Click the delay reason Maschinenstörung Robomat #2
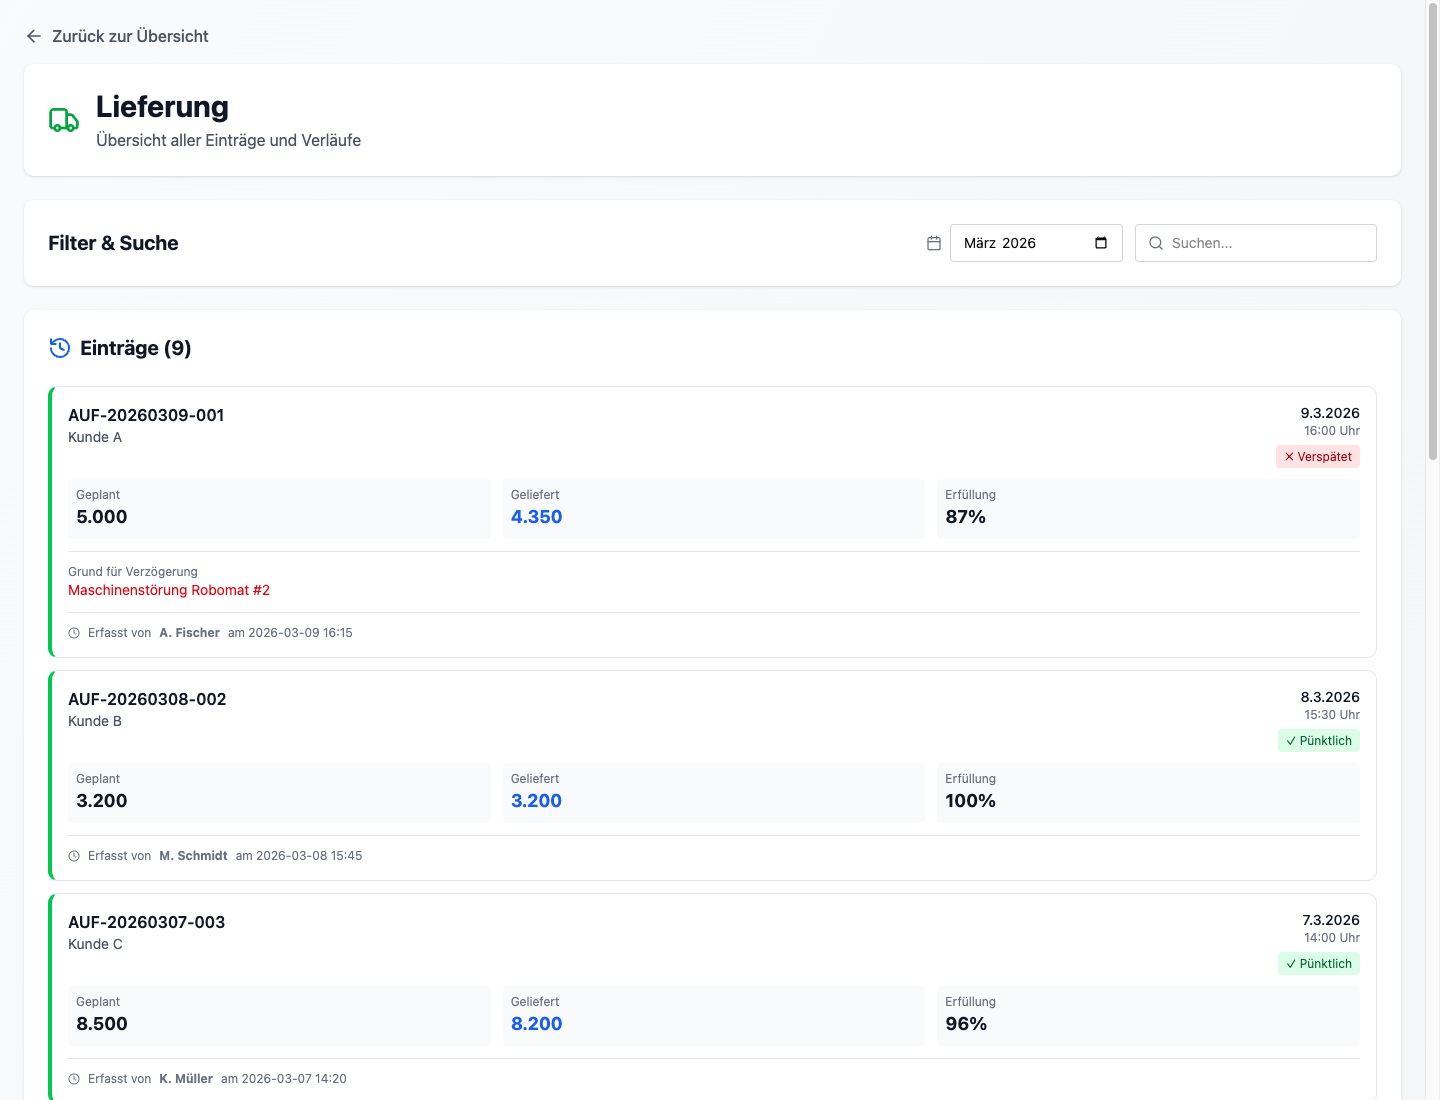 tap(169, 590)
